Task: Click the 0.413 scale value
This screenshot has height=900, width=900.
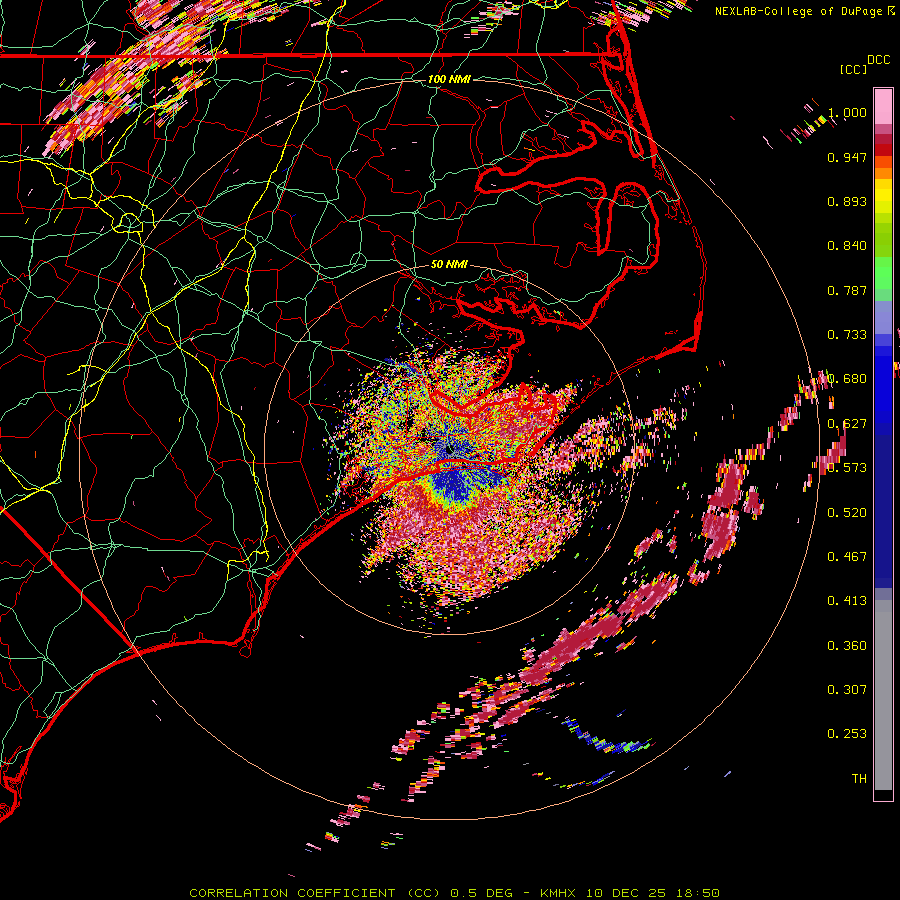Action: tap(847, 601)
